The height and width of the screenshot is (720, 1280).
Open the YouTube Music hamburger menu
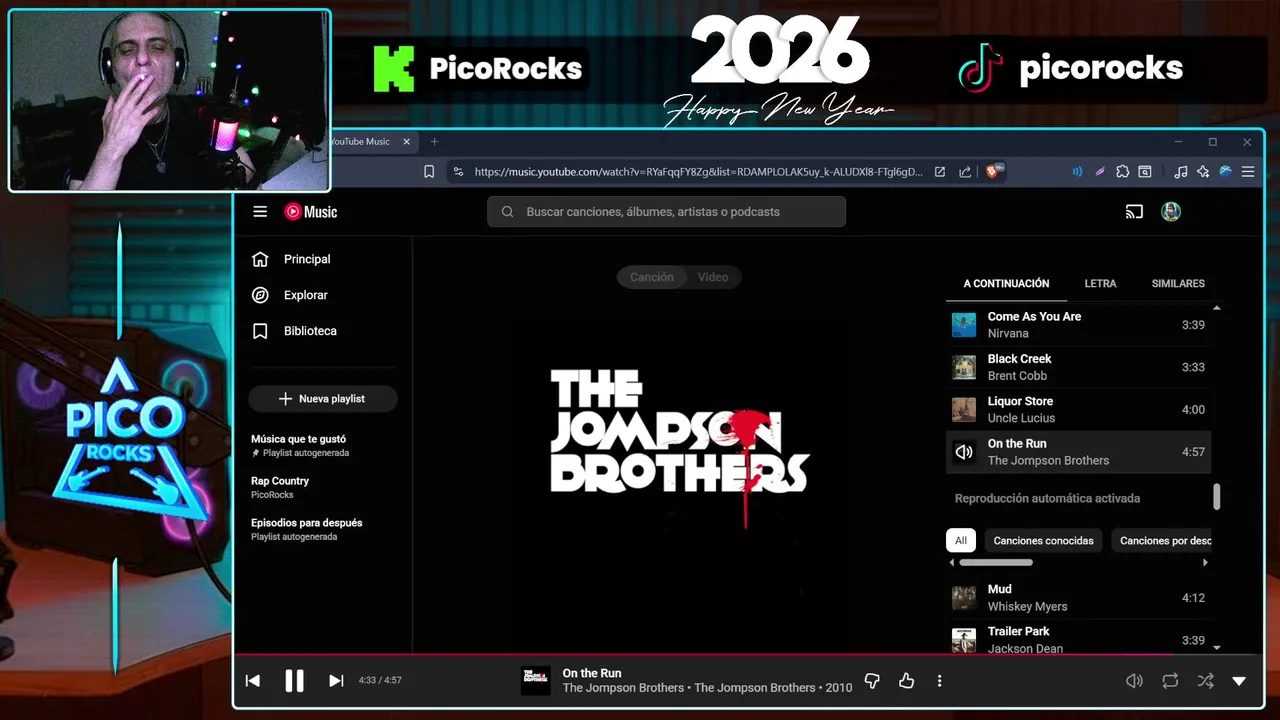coord(260,211)
